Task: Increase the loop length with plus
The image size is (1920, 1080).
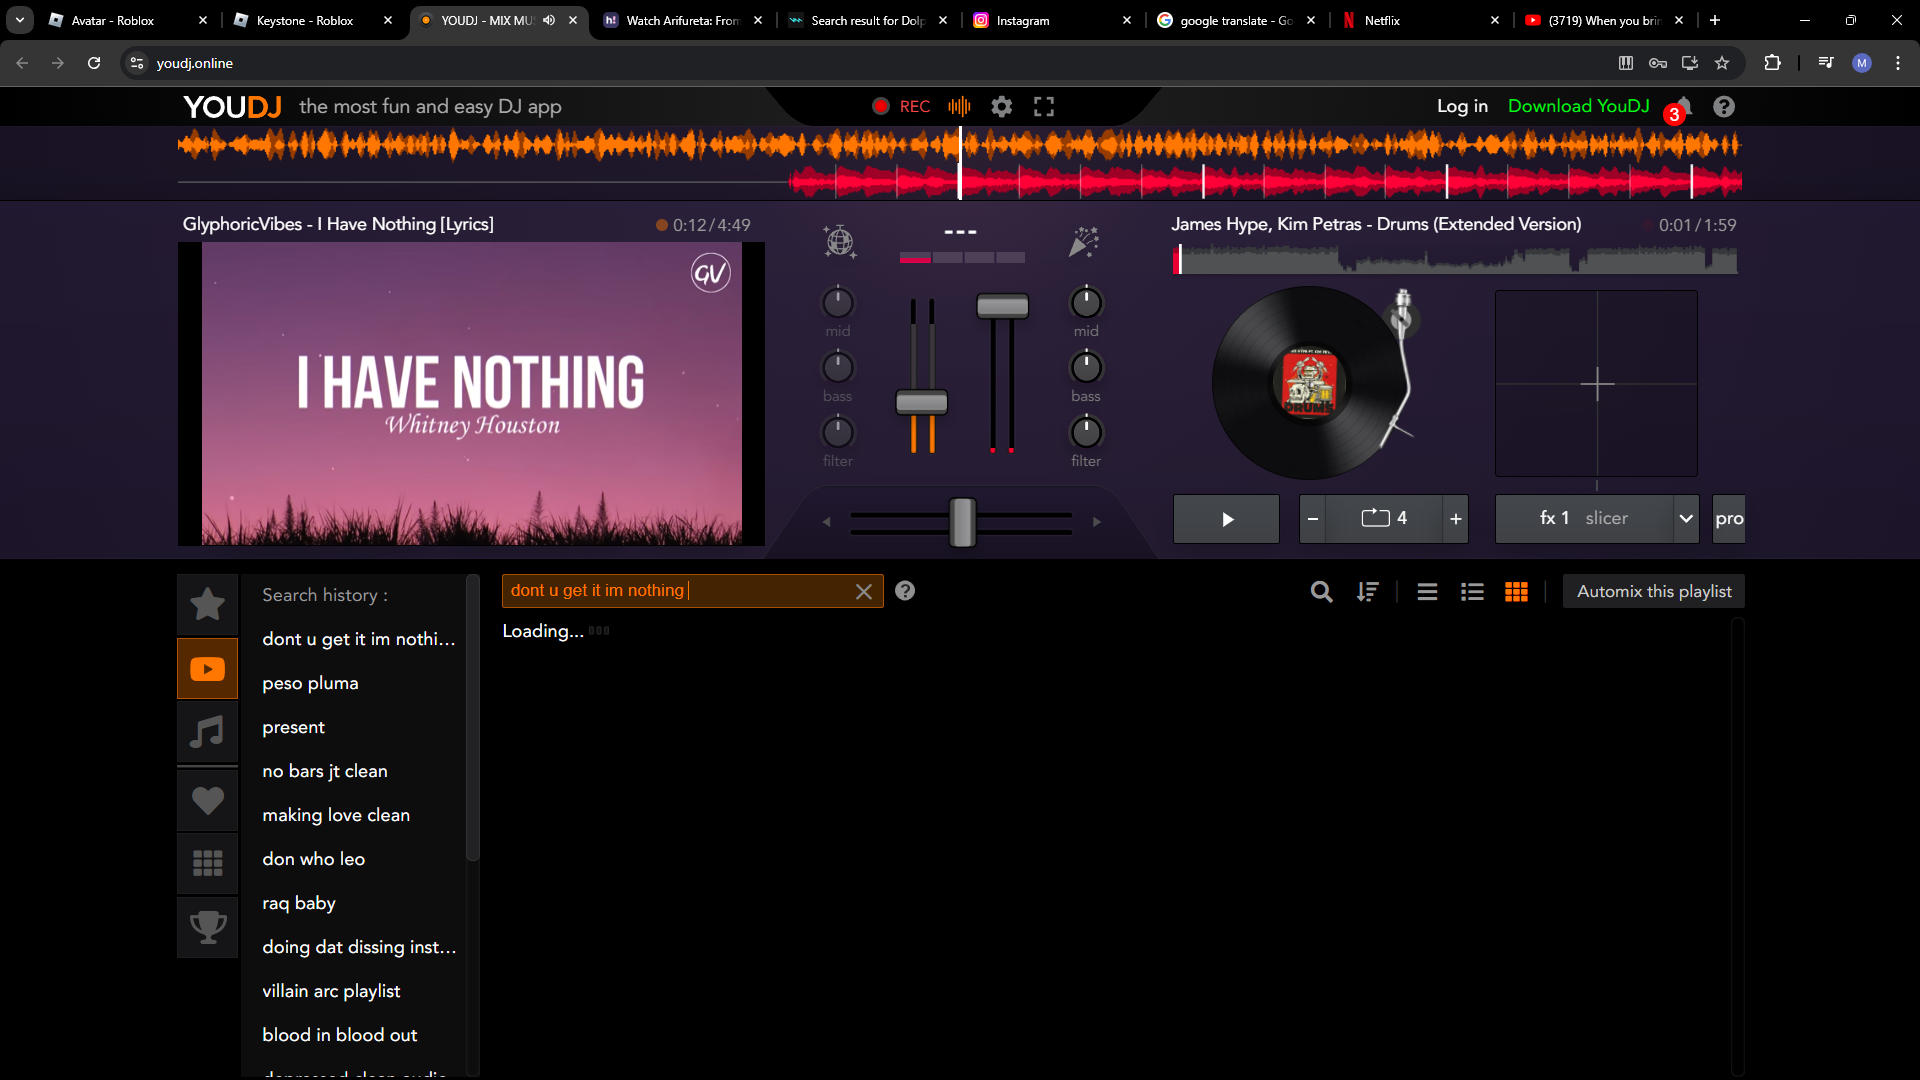Action: pyautogui.click(x=1456, y=519)
